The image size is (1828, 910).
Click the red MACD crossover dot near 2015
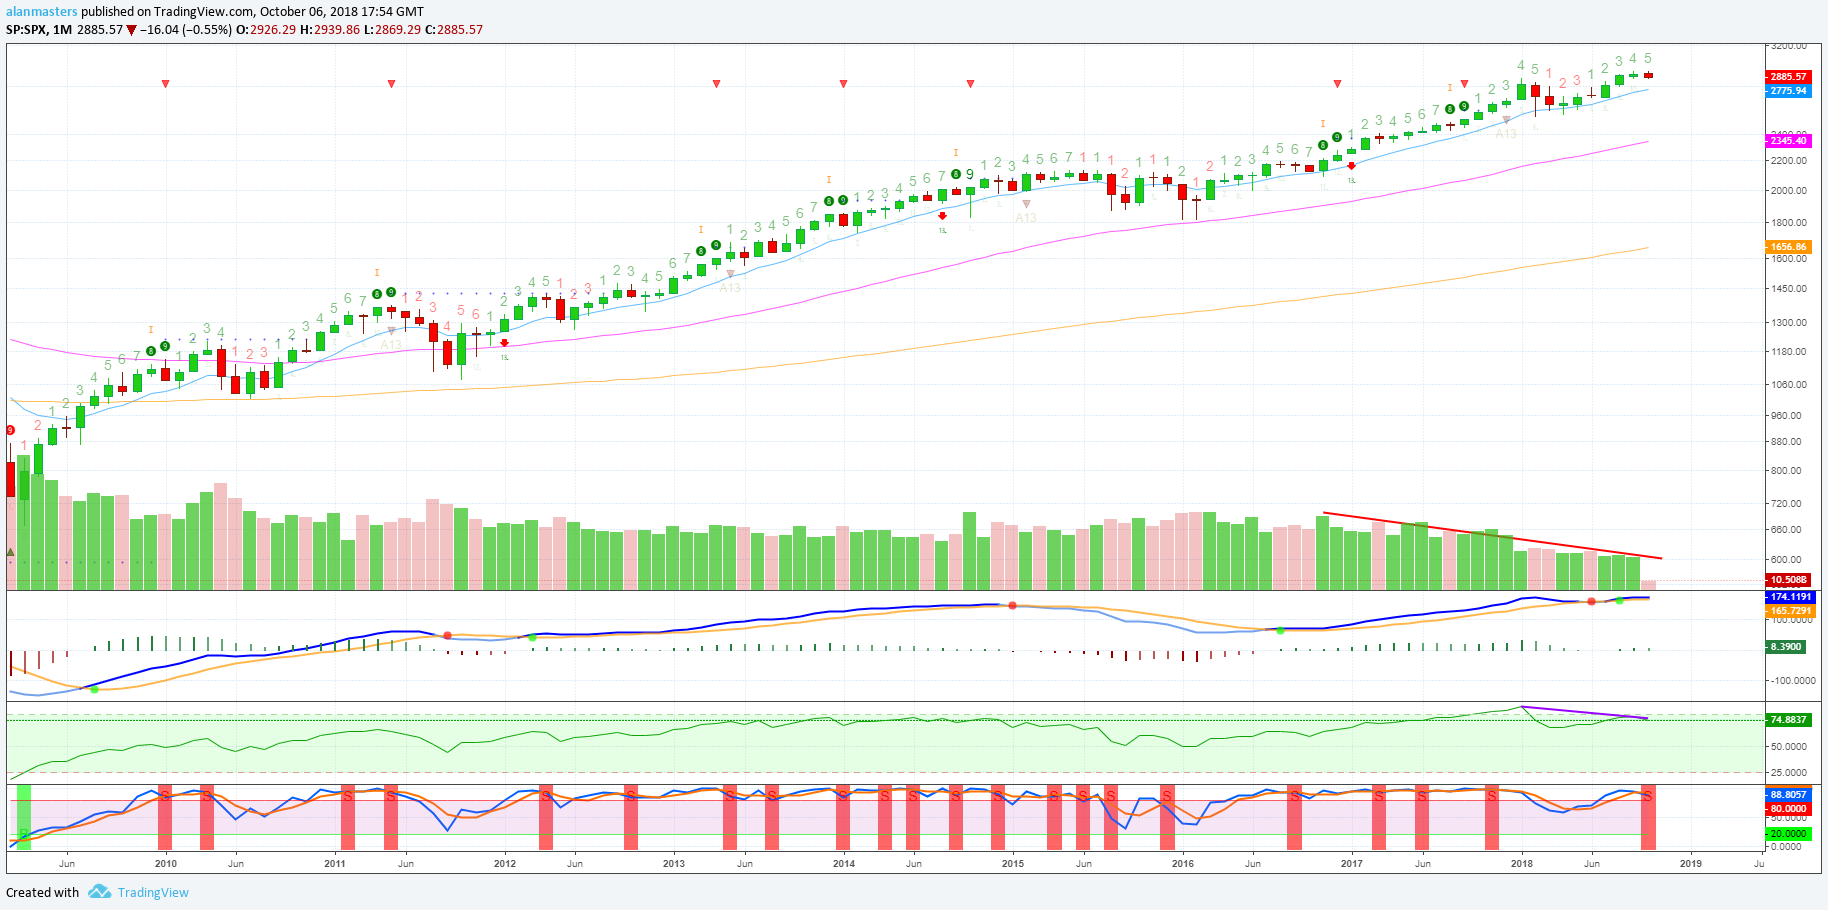click(x=1013, y=606)
